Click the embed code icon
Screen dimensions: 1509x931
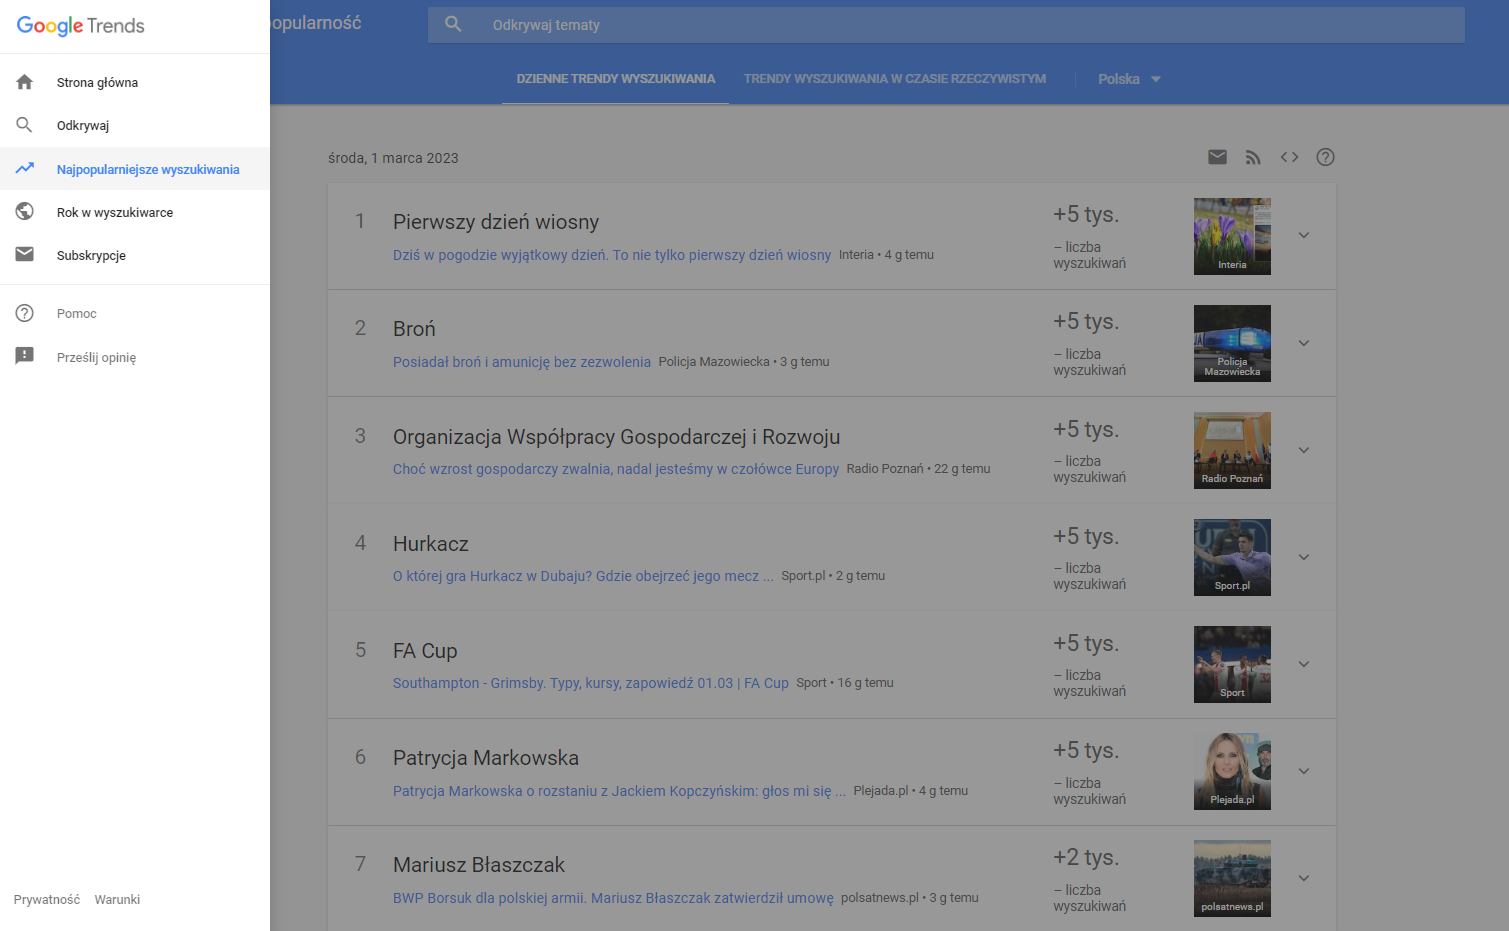1289,157
